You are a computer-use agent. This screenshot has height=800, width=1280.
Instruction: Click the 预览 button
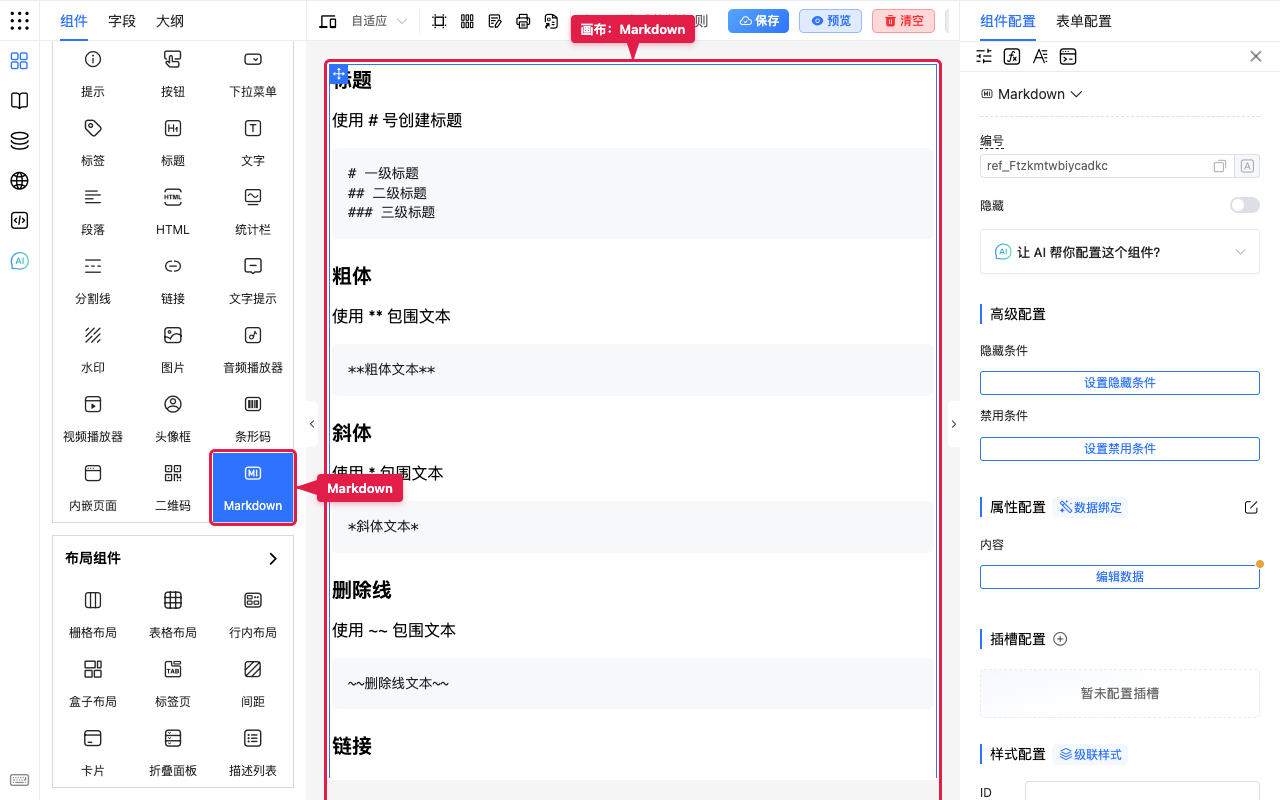[831, 21]
